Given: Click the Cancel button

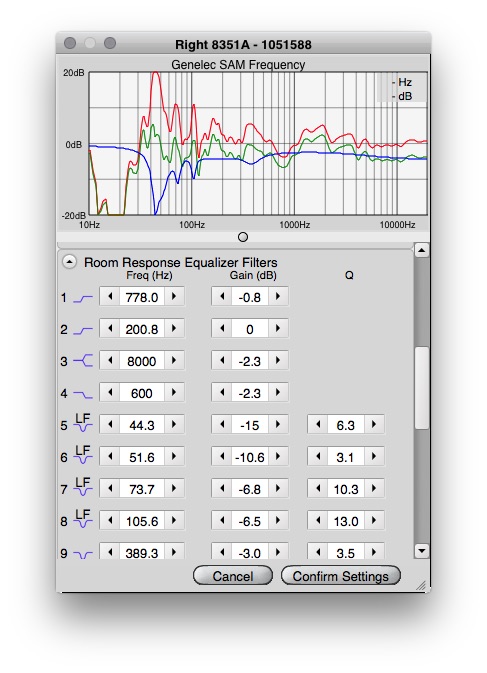Looking at the screenshot, I should click(233, 576).
